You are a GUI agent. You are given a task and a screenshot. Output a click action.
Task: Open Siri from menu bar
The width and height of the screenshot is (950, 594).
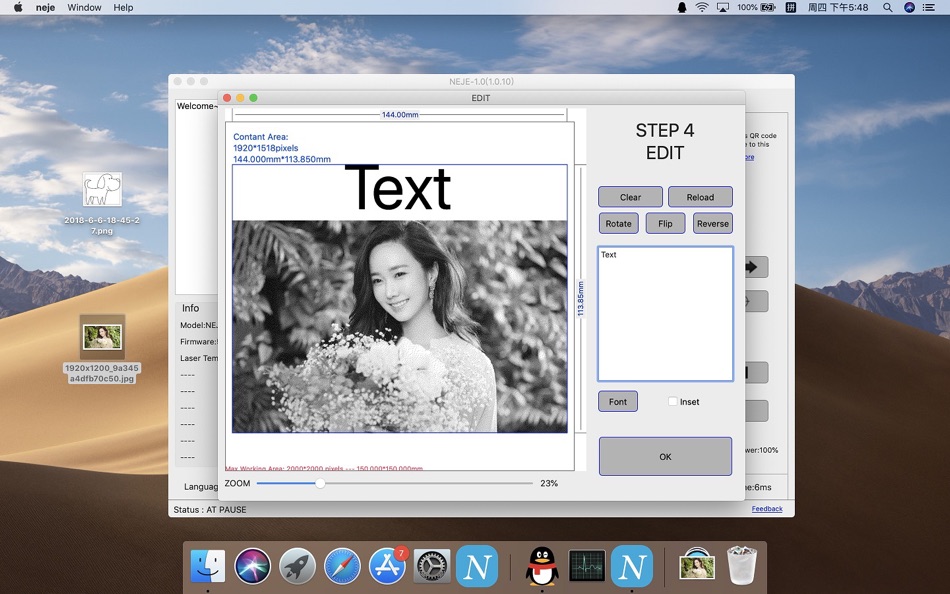point(909,7)
